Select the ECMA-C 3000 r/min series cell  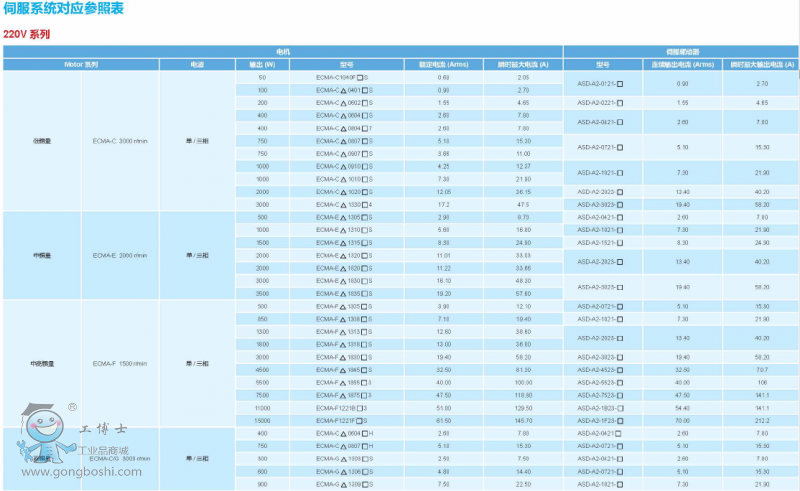click(119, 141)
